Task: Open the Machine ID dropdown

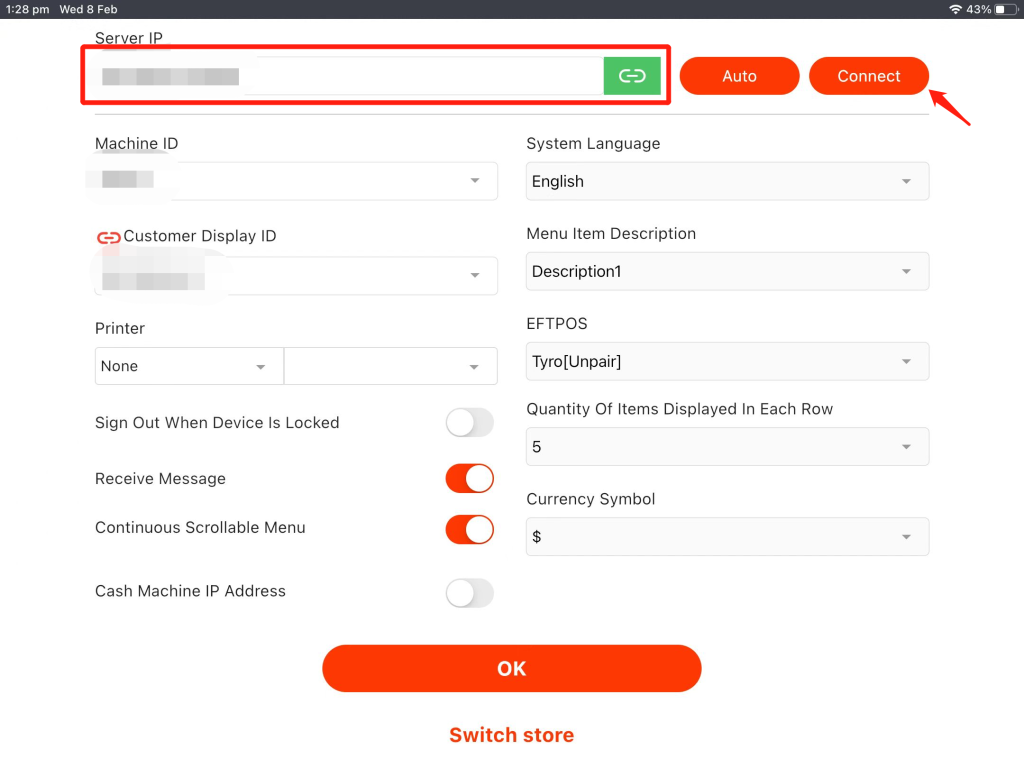Action: pyautogui.click(x=296, y=181)
